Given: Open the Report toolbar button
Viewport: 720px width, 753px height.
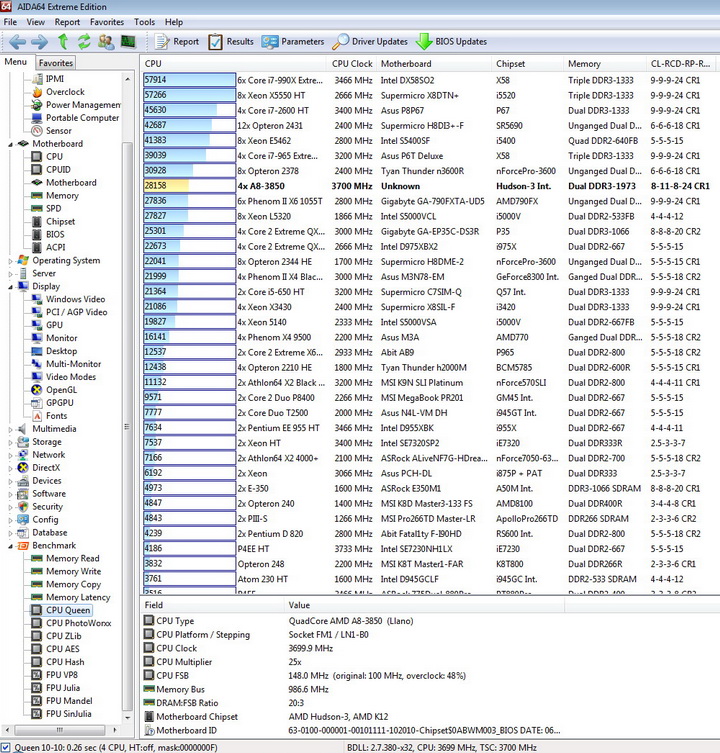Looking at the screenshot, I should [177, 42].
